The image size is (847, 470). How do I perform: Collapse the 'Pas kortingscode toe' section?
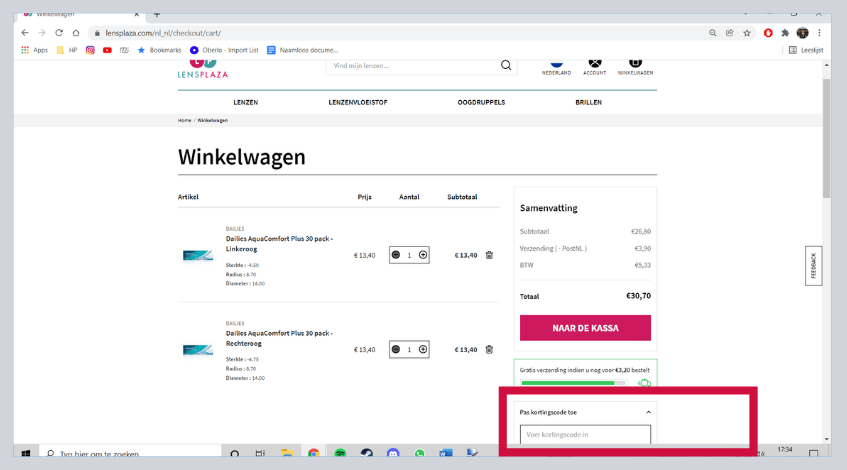(x=649, y=412)
